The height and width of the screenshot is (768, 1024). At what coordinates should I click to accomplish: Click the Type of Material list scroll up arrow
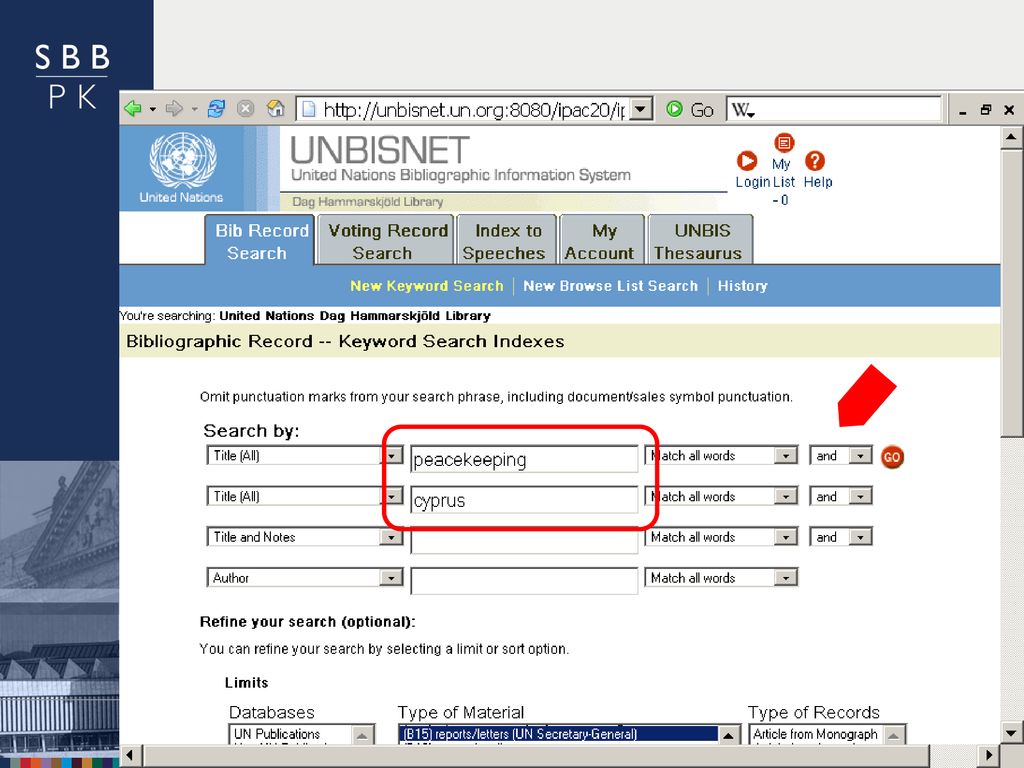click(x=729, y=735)
